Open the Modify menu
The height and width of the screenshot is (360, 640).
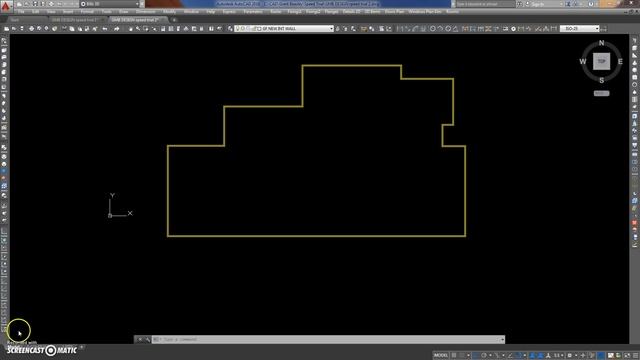pos(170,12)
